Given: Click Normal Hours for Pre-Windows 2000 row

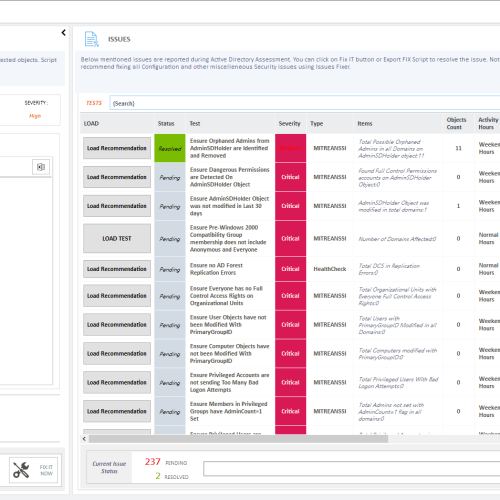Looking at the screenshot, I should point(488,238).
